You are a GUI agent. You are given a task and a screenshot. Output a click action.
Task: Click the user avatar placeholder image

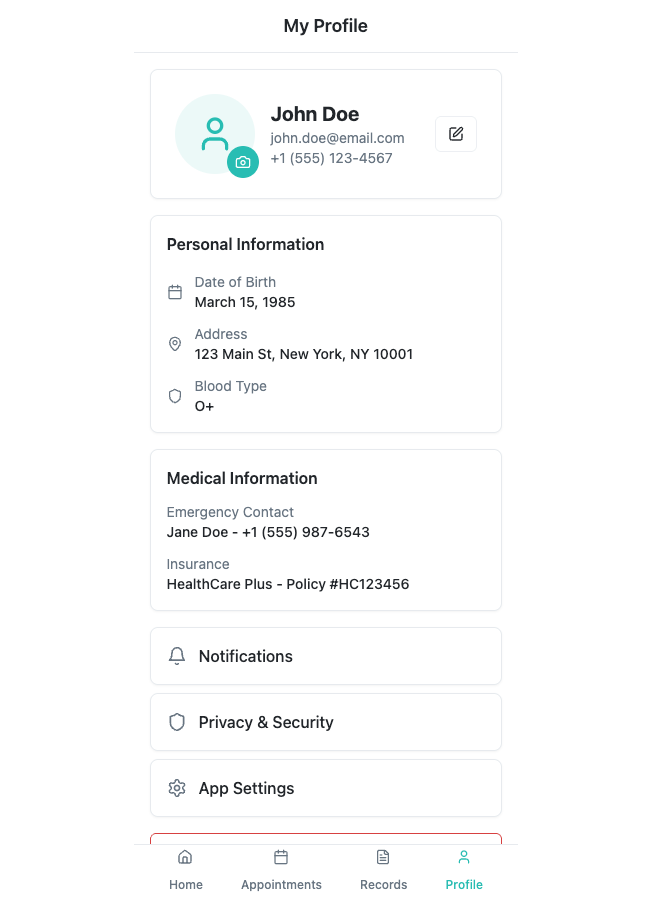[215, 134]
